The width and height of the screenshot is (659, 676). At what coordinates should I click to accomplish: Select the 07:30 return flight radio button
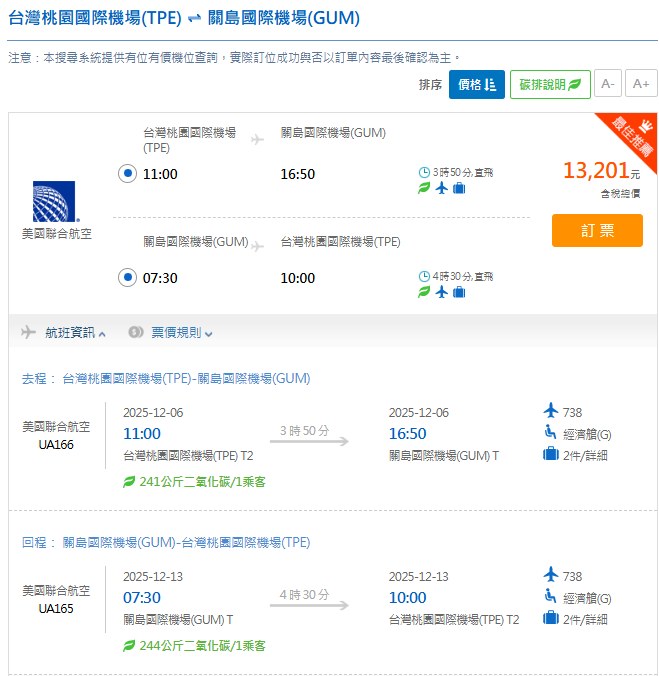tap(127, 277)
